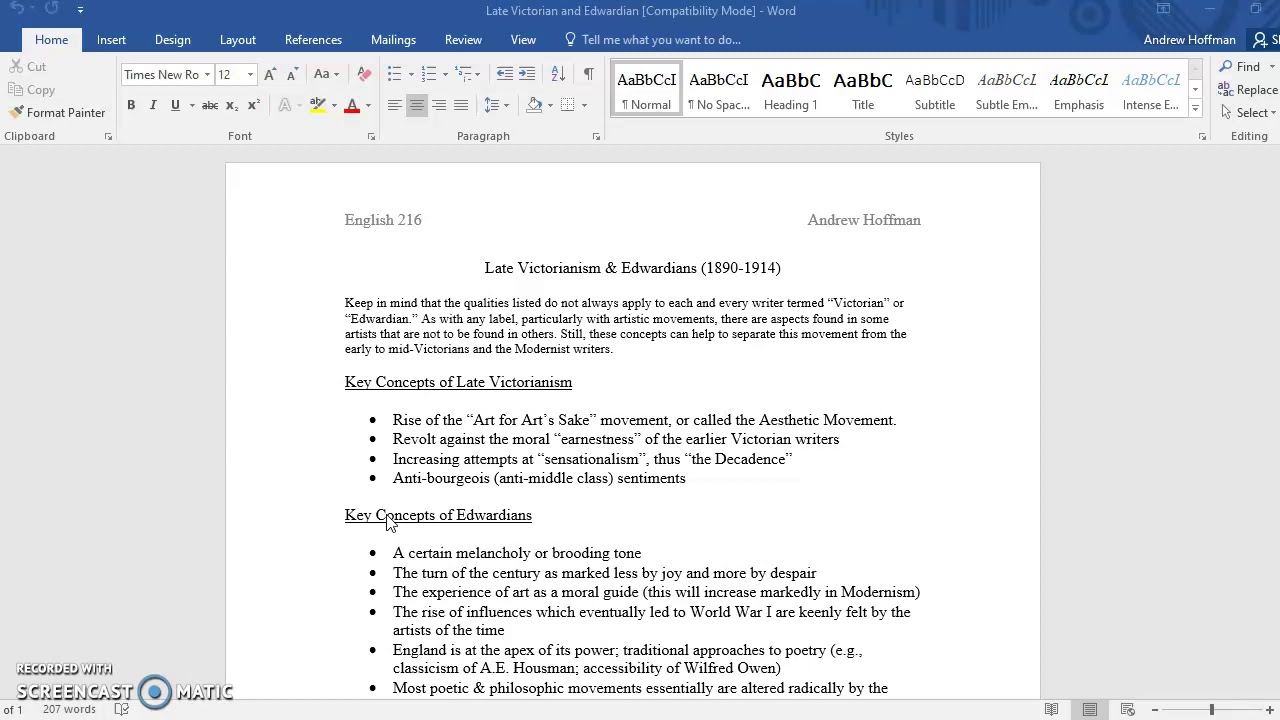Apply strikethrough formatting
This screenshot has width=1280, height=720.
(x=209, y=105)
